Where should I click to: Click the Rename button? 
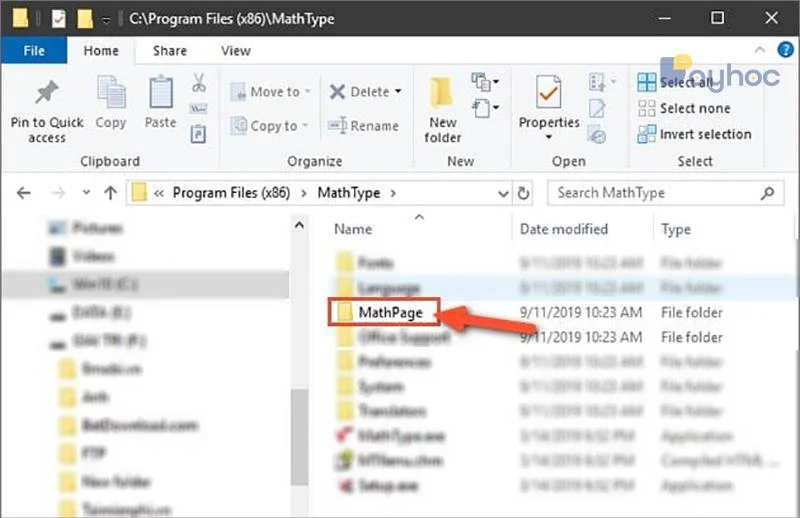click(x=363, y=126)
